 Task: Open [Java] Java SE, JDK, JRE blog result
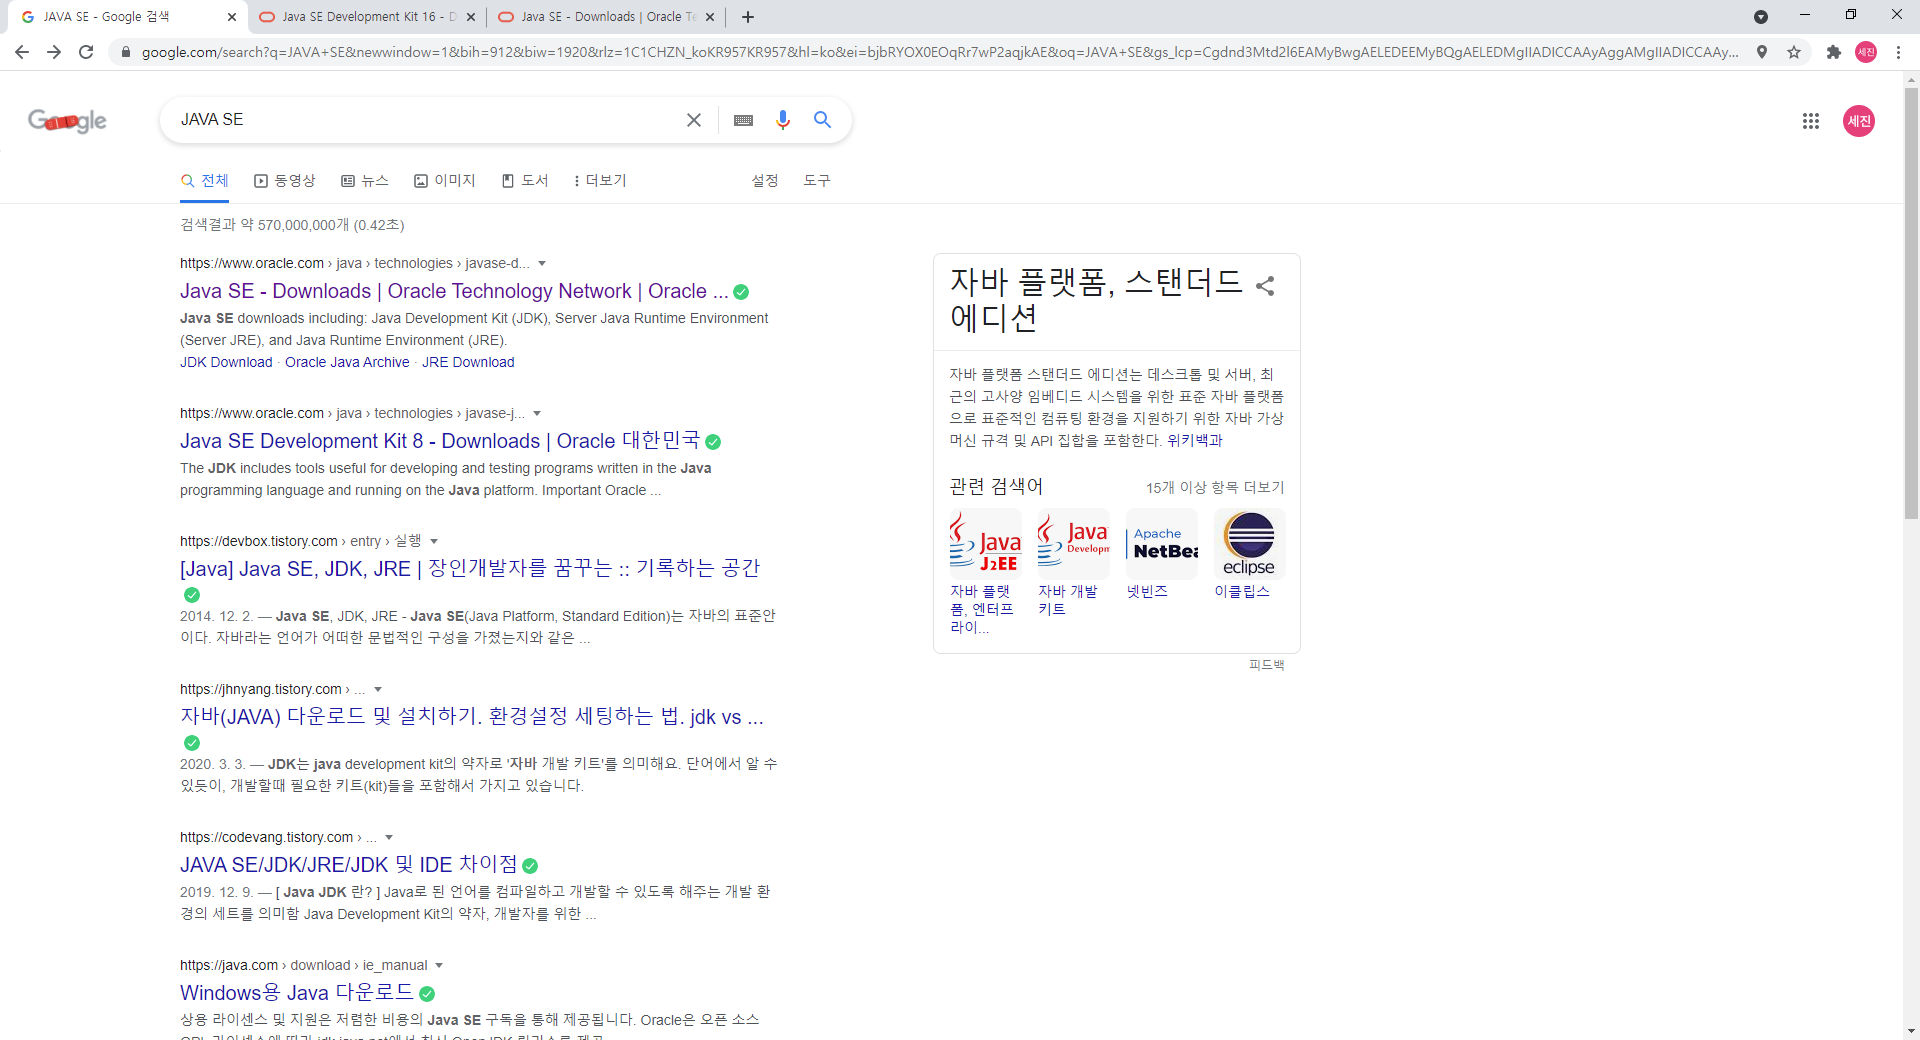[x=470, y=569]
